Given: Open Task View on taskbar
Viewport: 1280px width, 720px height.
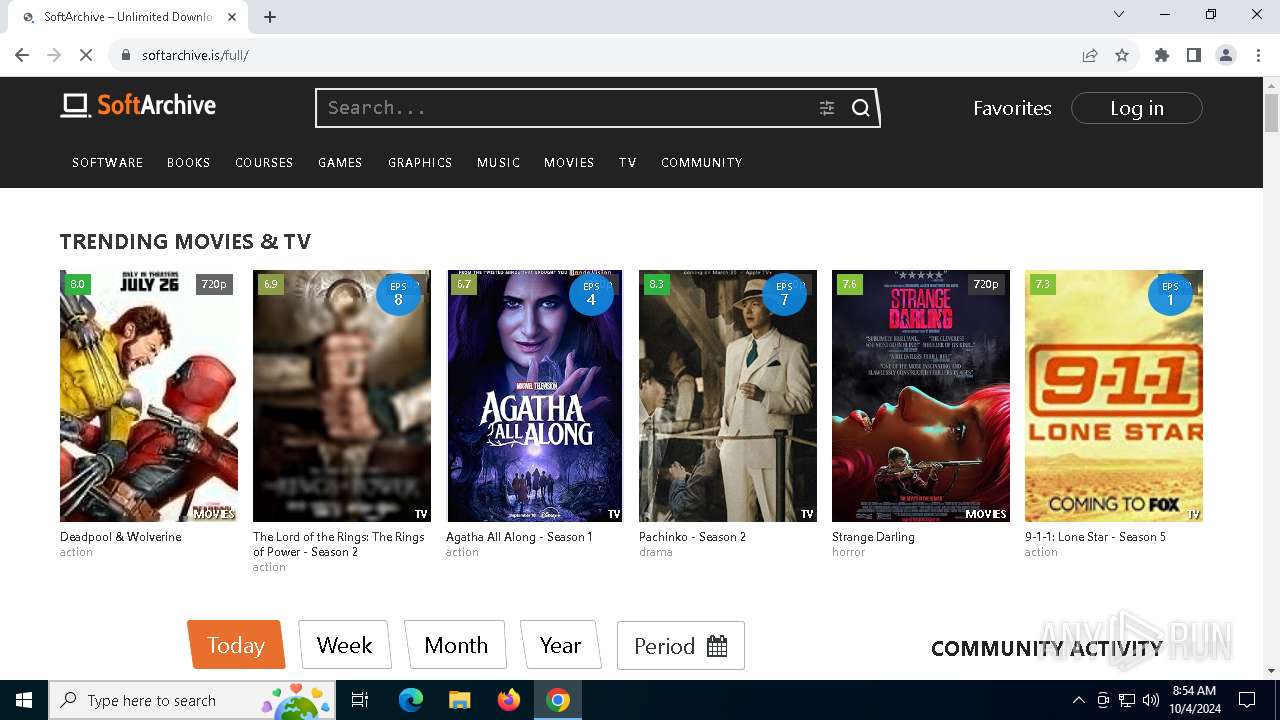Looking at the screenshot, I should click(360, 700).
